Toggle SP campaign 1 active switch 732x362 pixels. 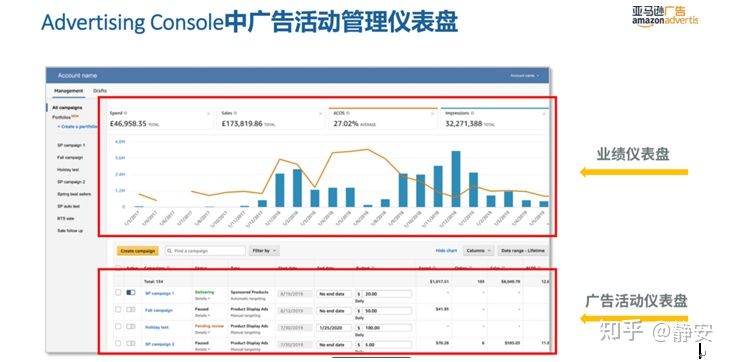(131, 292)
